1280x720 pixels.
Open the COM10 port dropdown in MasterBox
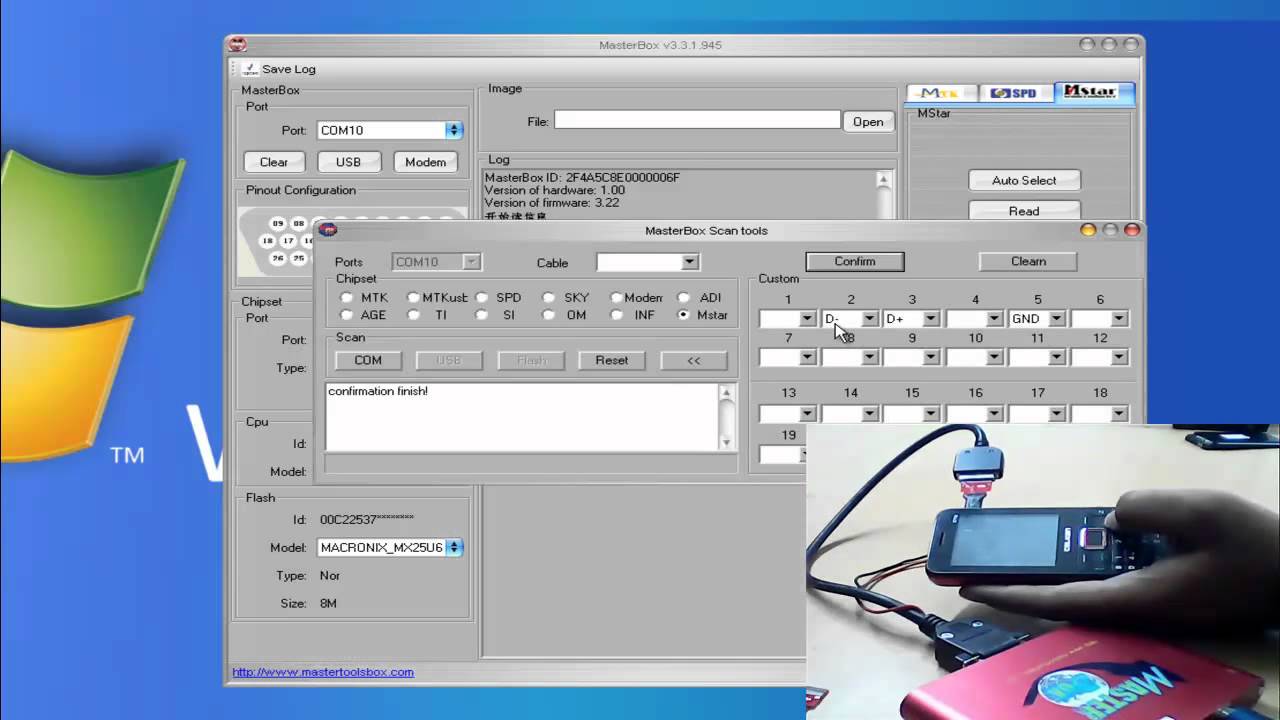[x=453, y=130]
